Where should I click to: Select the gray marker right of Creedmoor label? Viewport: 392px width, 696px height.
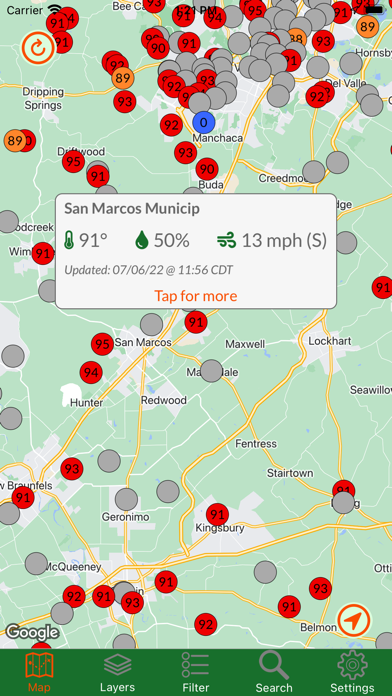click(x=314, y=172)
